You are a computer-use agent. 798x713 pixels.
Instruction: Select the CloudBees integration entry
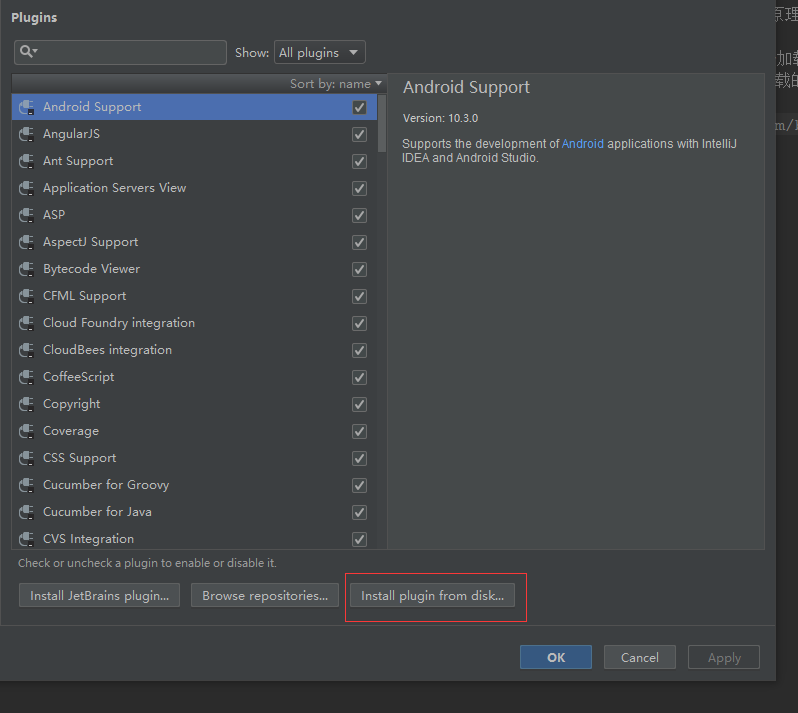[x=194, y=350]
